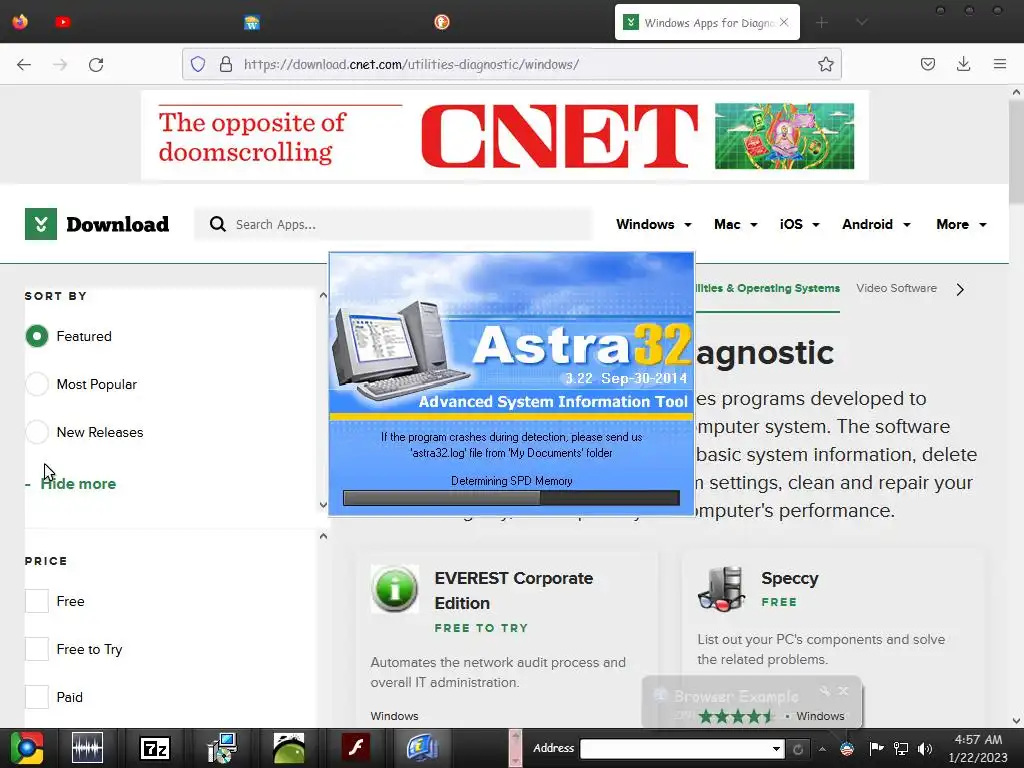Open the Firefox hamburger menu
This screenshot has width=1024, height=768.
click(x=1000, y=64)
